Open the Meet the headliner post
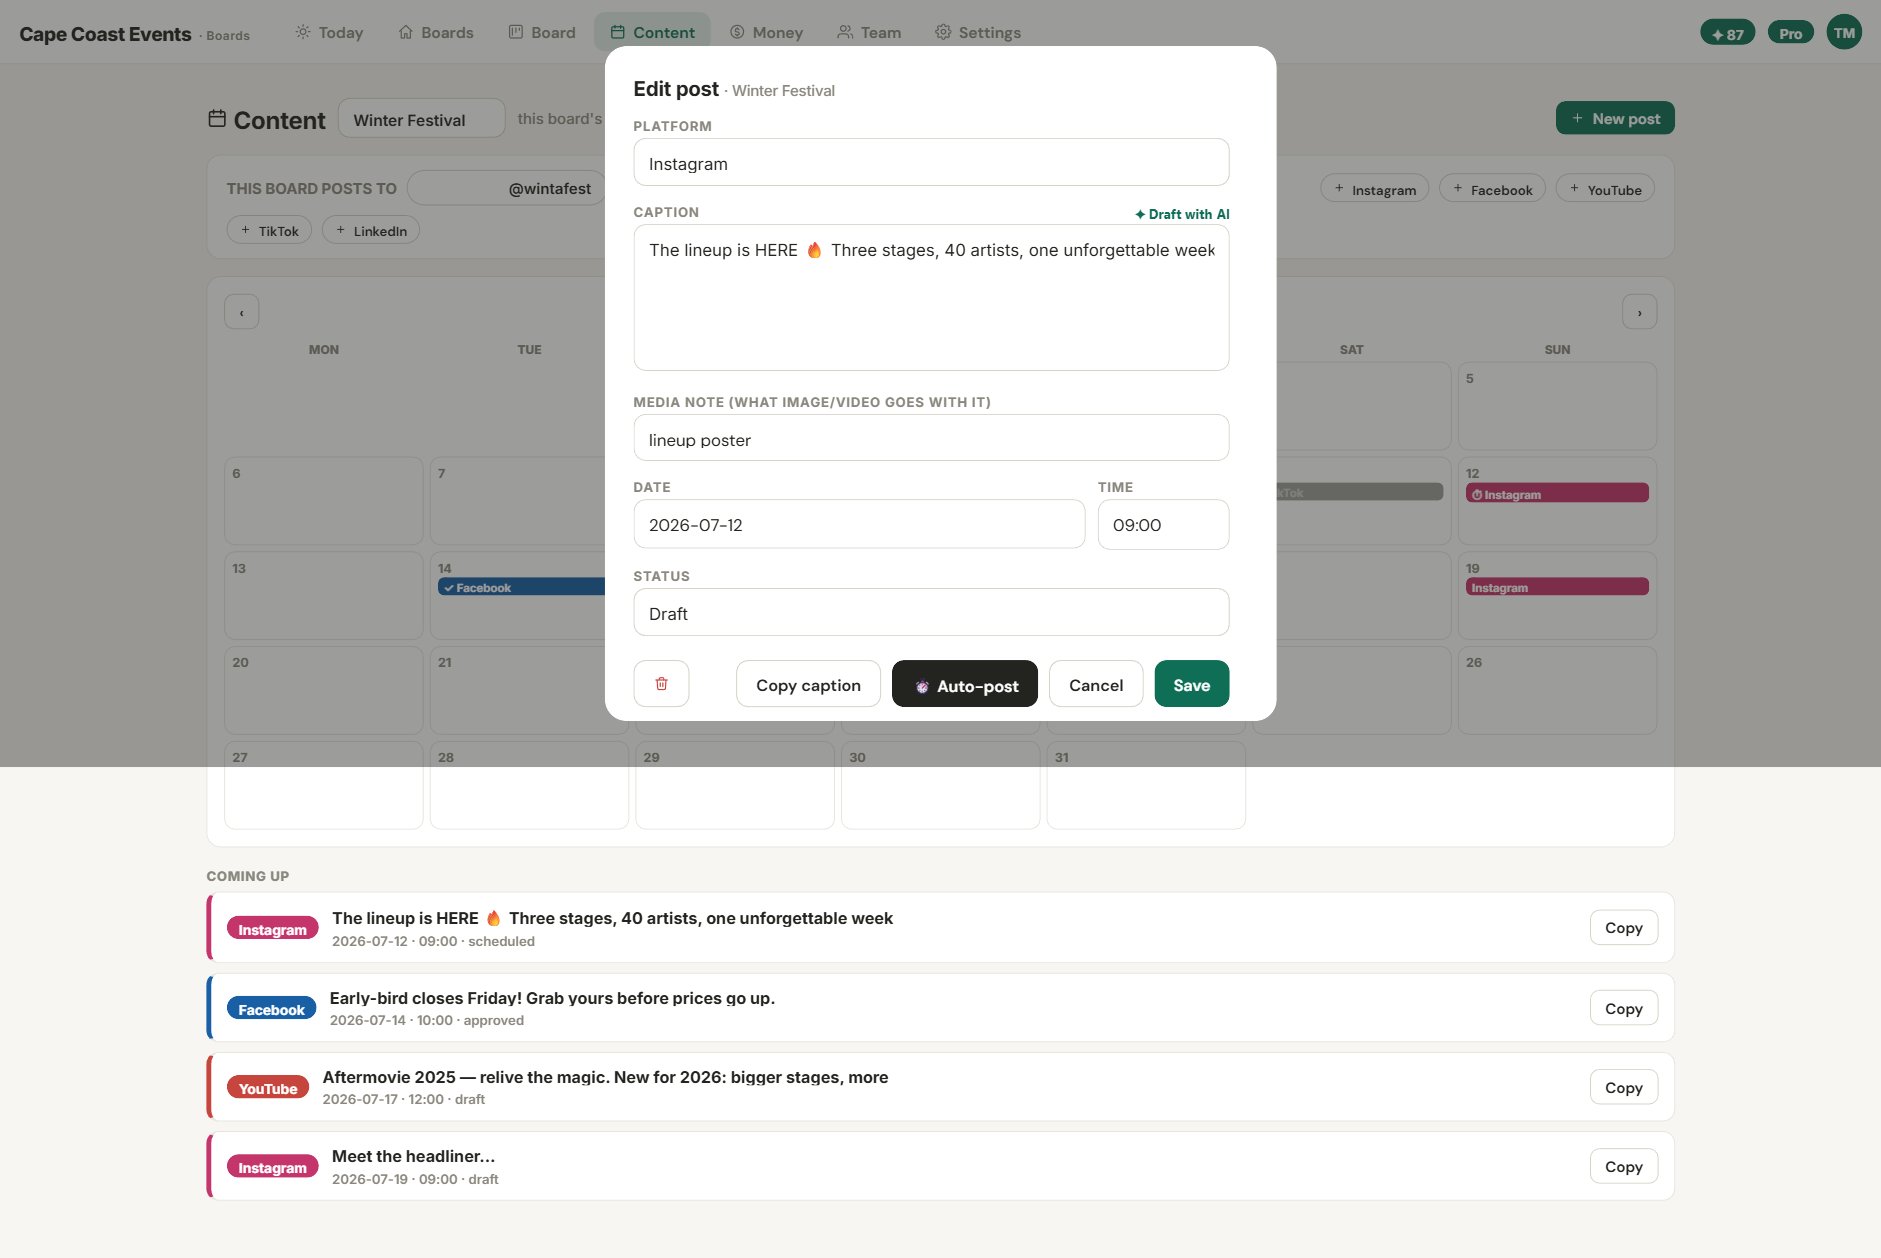This screenshot has width=1881, height=1258. tap(940, 1166)
